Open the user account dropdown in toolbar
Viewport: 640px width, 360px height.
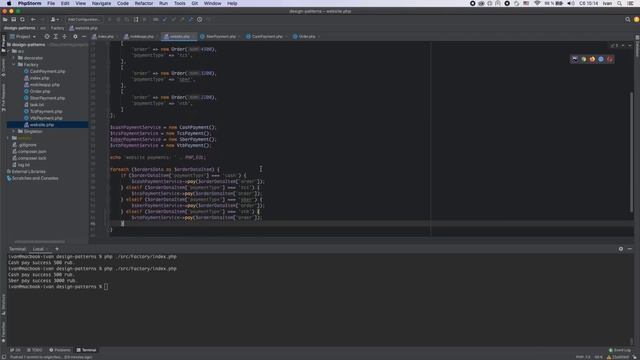pos(54,19)
